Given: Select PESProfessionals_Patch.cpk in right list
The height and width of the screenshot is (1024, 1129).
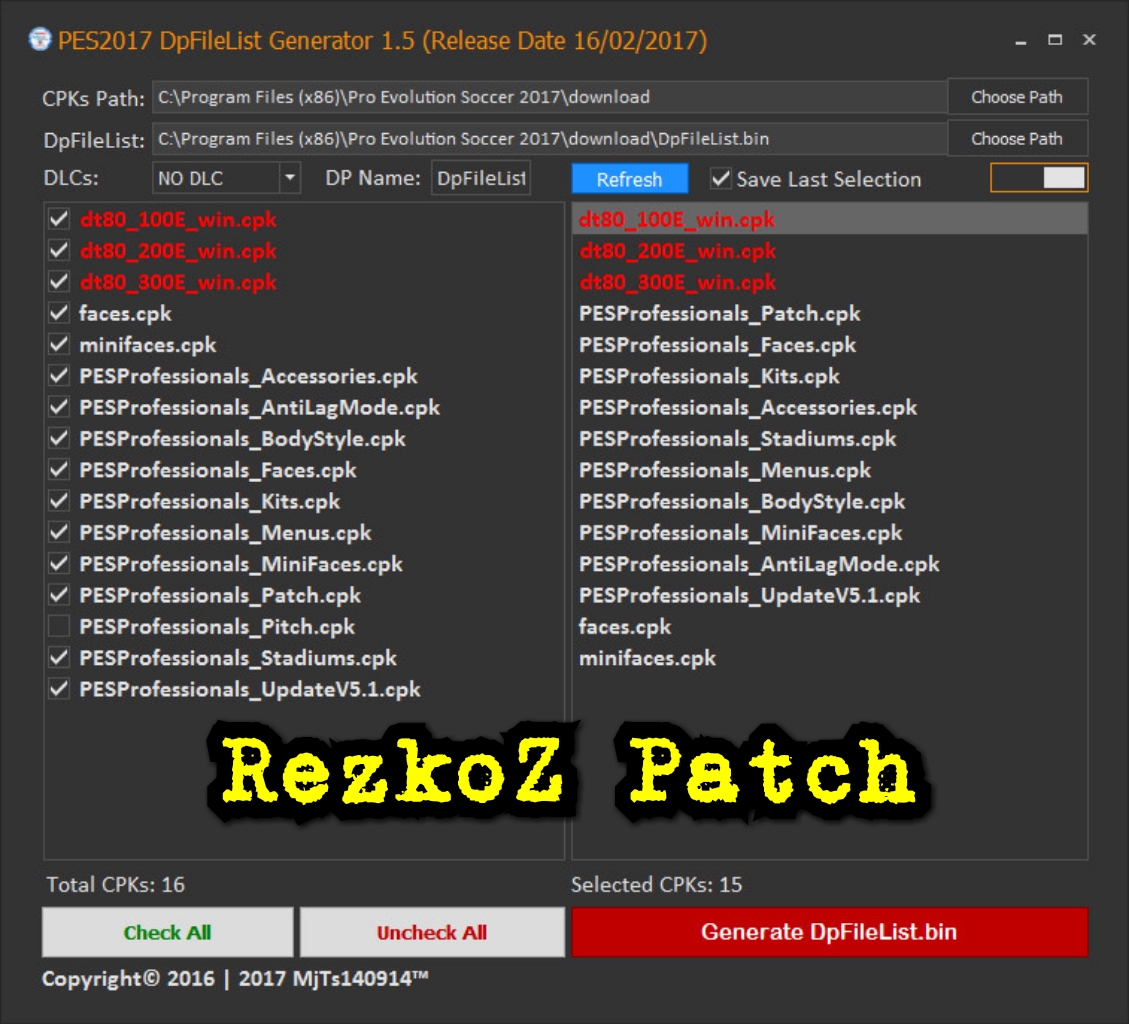Looking at the screenshot, I should click(829, 313).
